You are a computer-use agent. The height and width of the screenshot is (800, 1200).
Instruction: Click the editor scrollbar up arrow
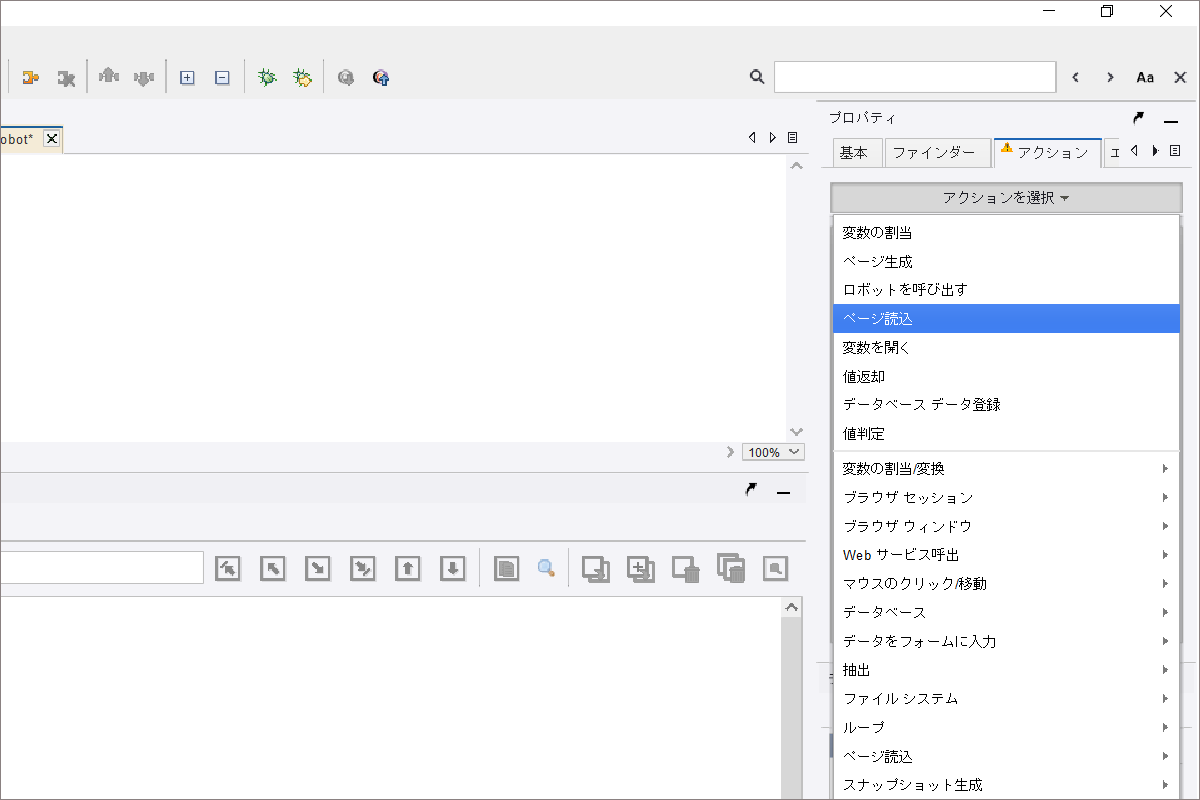point(796,166)
